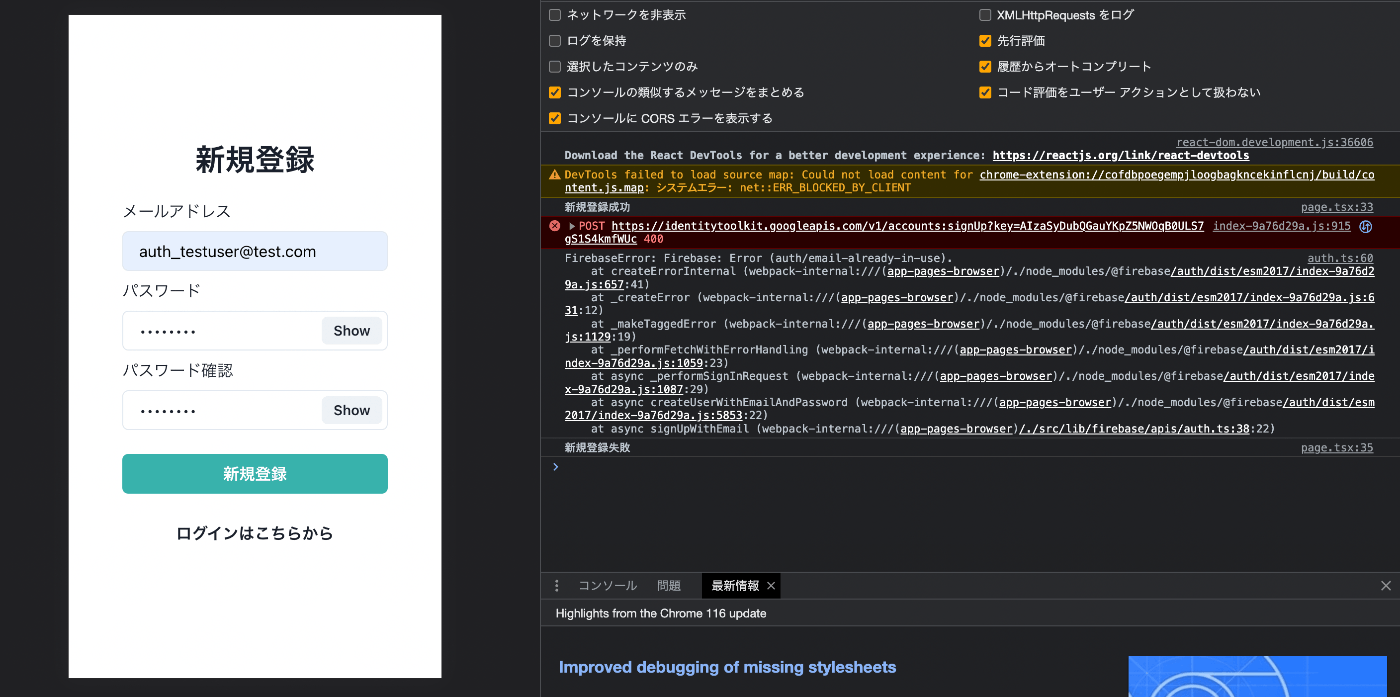Open the index-9a76d29a.js:5853 stack link
The width and height of the screenshot is (1400, 697).
(x=969, y=409)
